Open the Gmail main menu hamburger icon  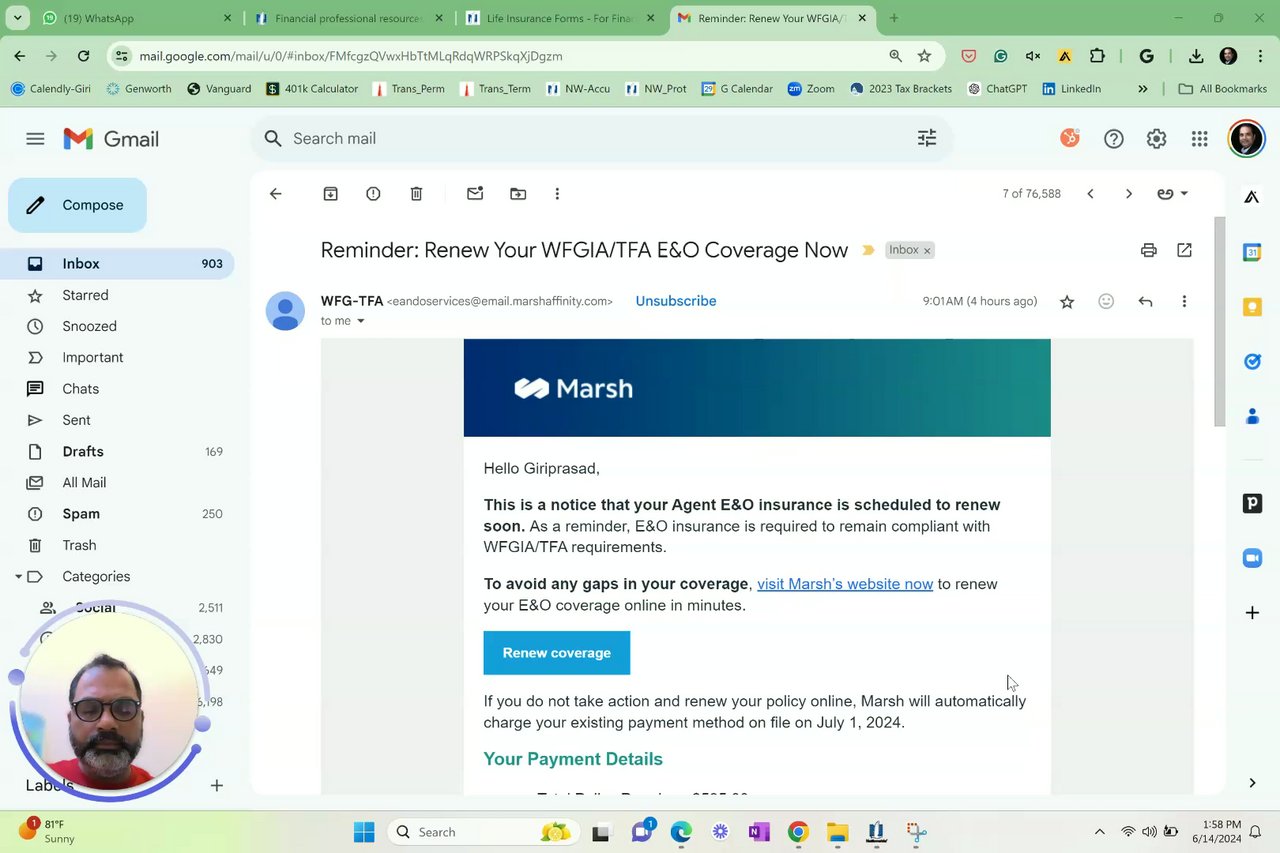pyautogui.click(x=35, y=139)
